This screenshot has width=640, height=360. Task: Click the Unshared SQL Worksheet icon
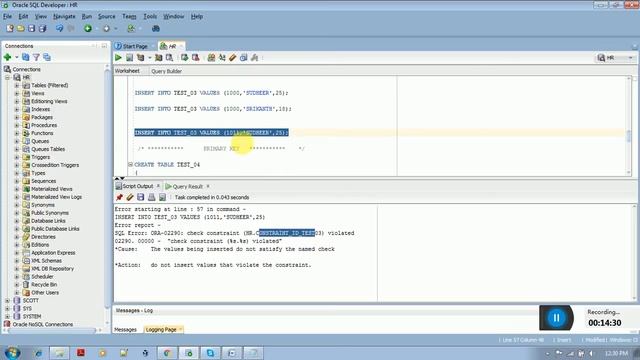[x=211, y=58]
